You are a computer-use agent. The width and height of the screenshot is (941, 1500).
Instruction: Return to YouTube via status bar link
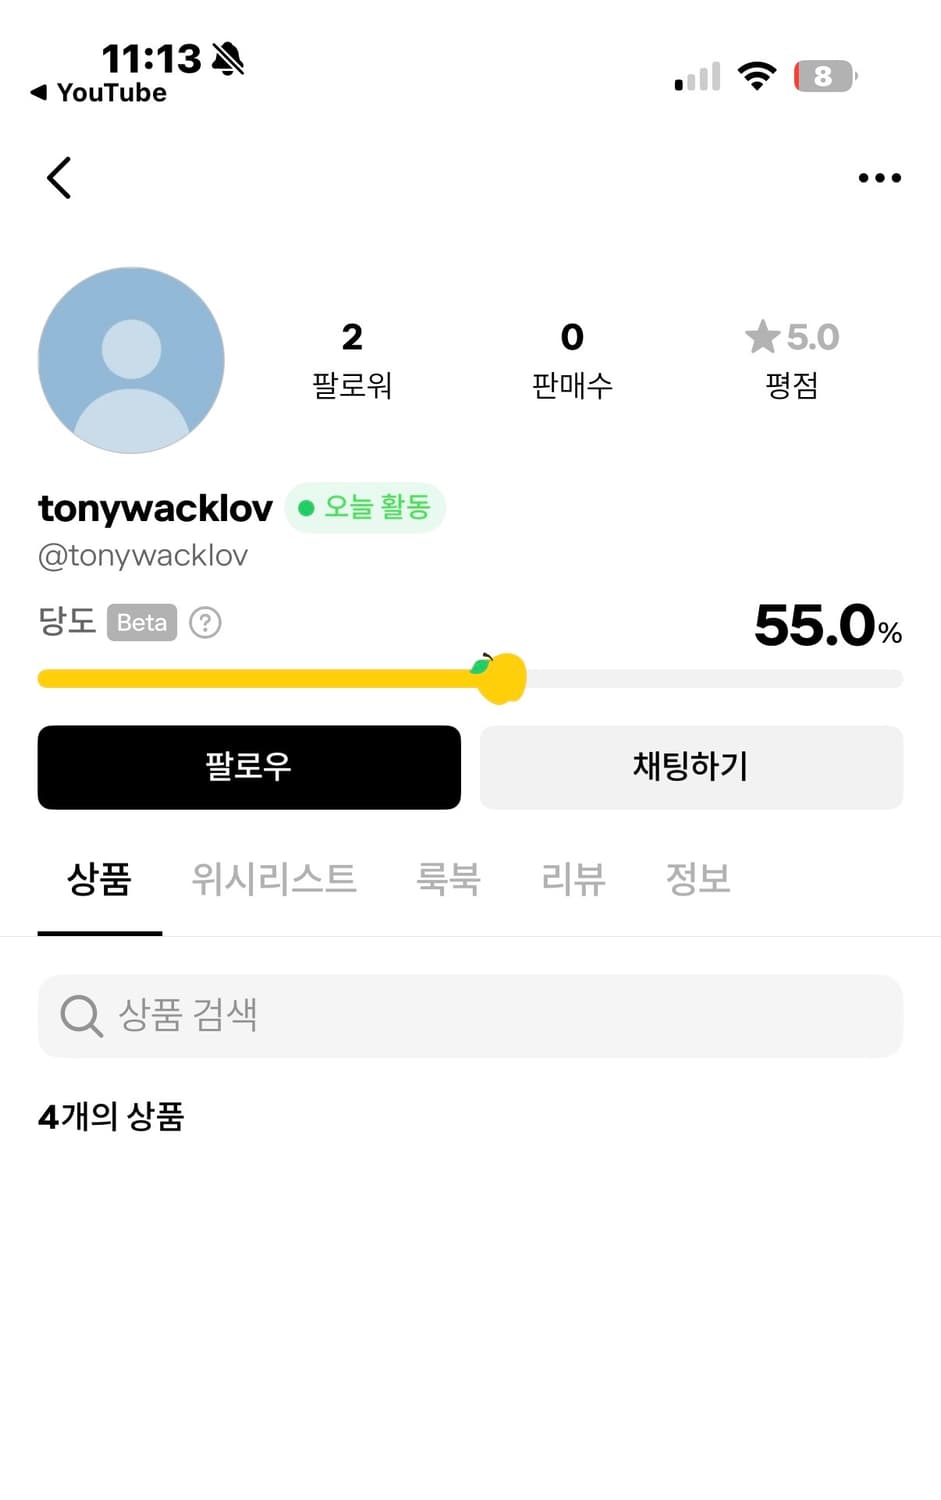100,93
